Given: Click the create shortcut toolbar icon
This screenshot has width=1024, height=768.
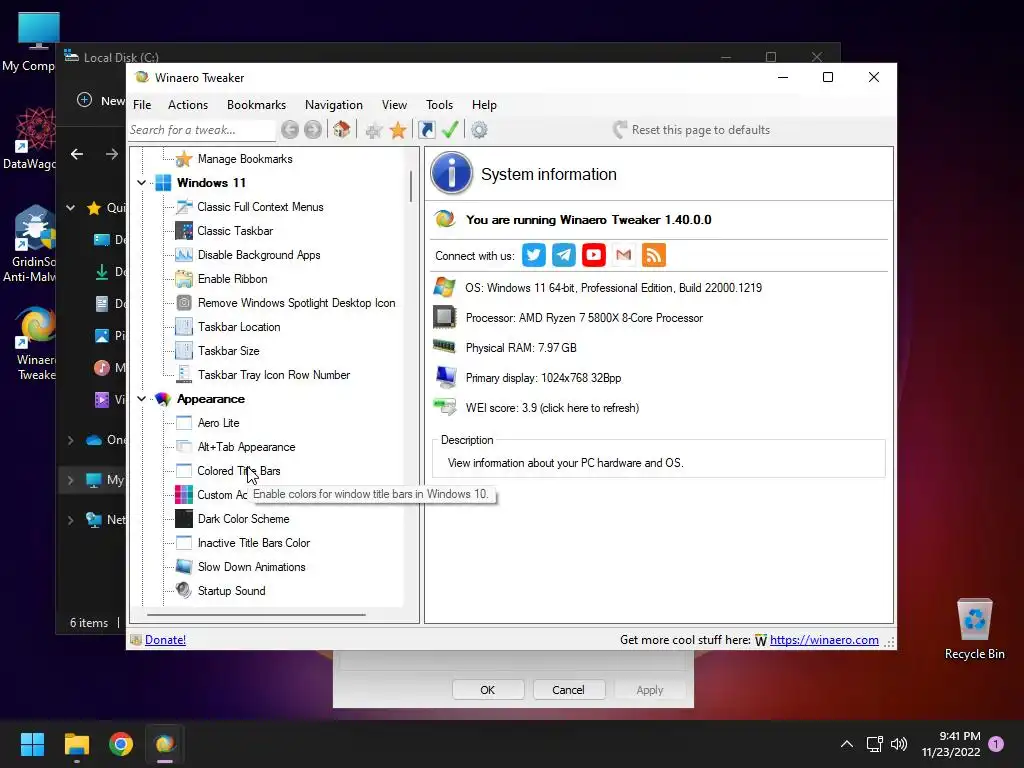Looking at the screenshot, I should tap(426, 129).
